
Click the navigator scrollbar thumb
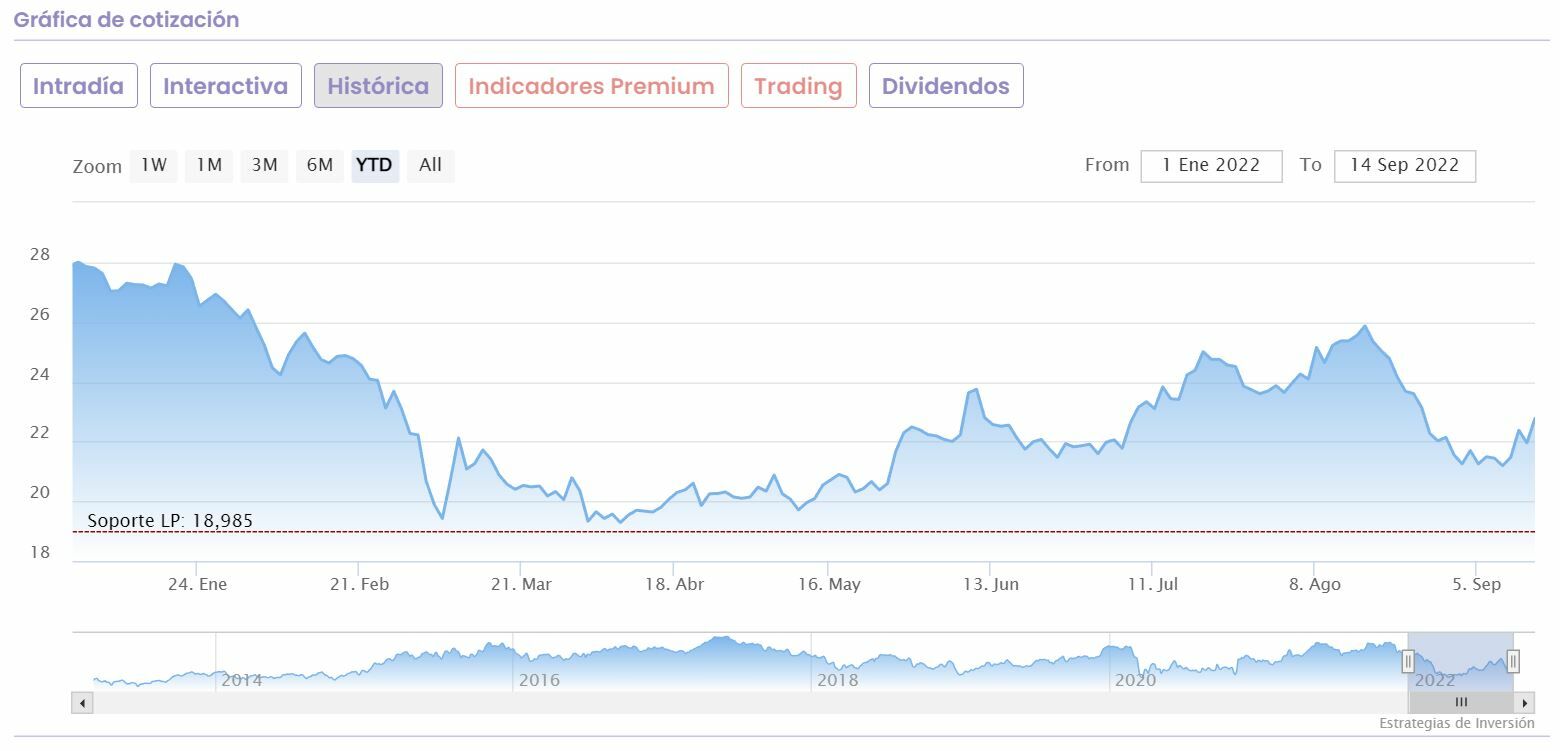pos(1461,703)
